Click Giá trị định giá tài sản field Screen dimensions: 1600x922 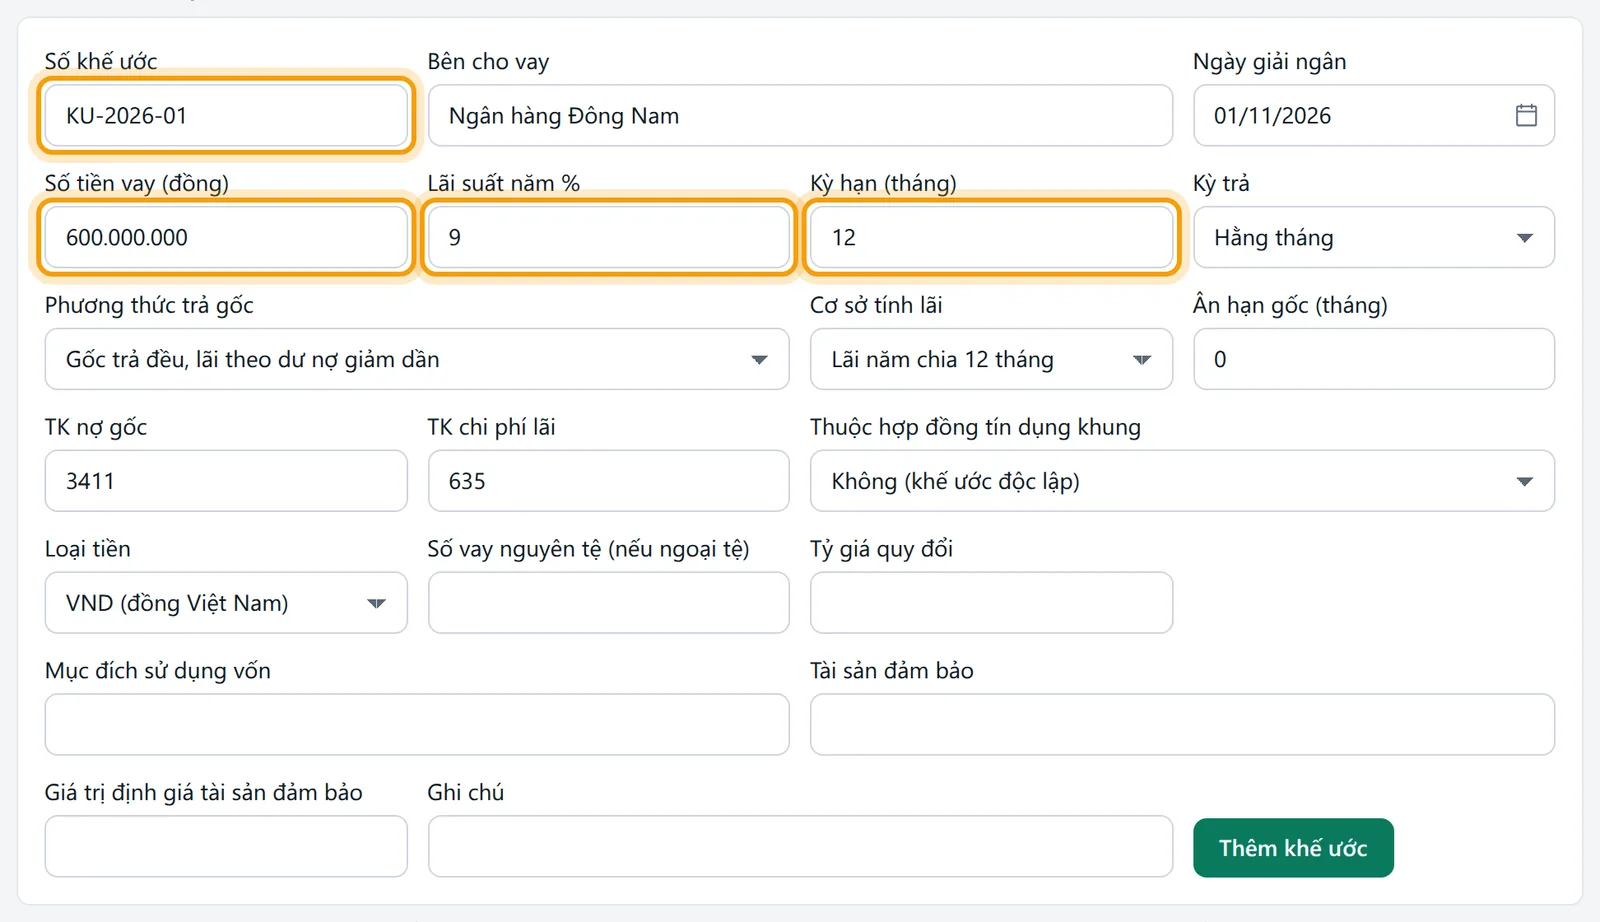[x=226, y=847]
